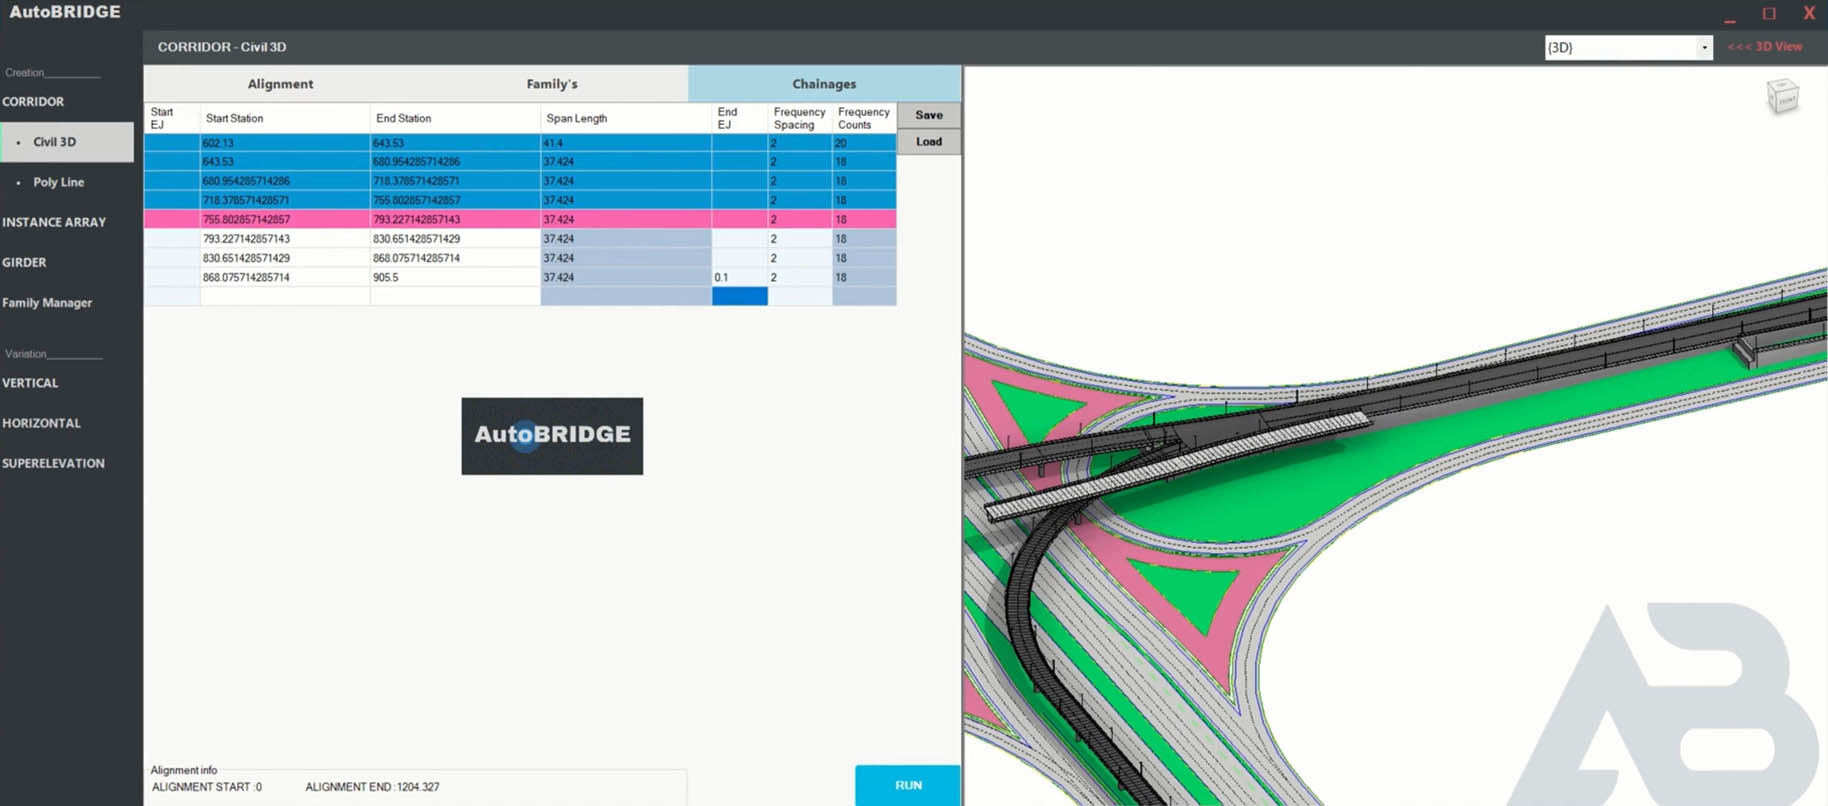Click the RUN button
Screen dimensions: 1828x806
click(x=908, y=785)
